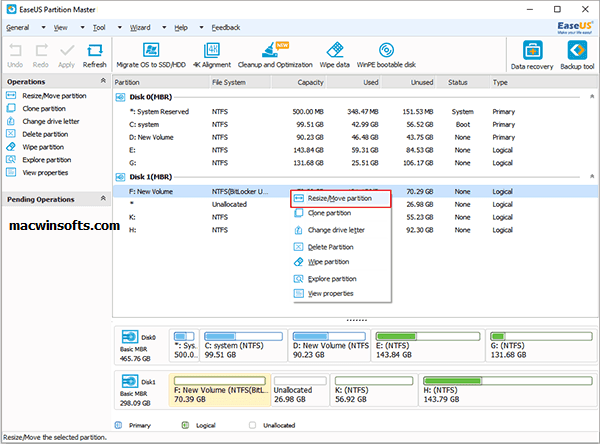
Task: Open the General menu dropdown
Action: point(18,27)
